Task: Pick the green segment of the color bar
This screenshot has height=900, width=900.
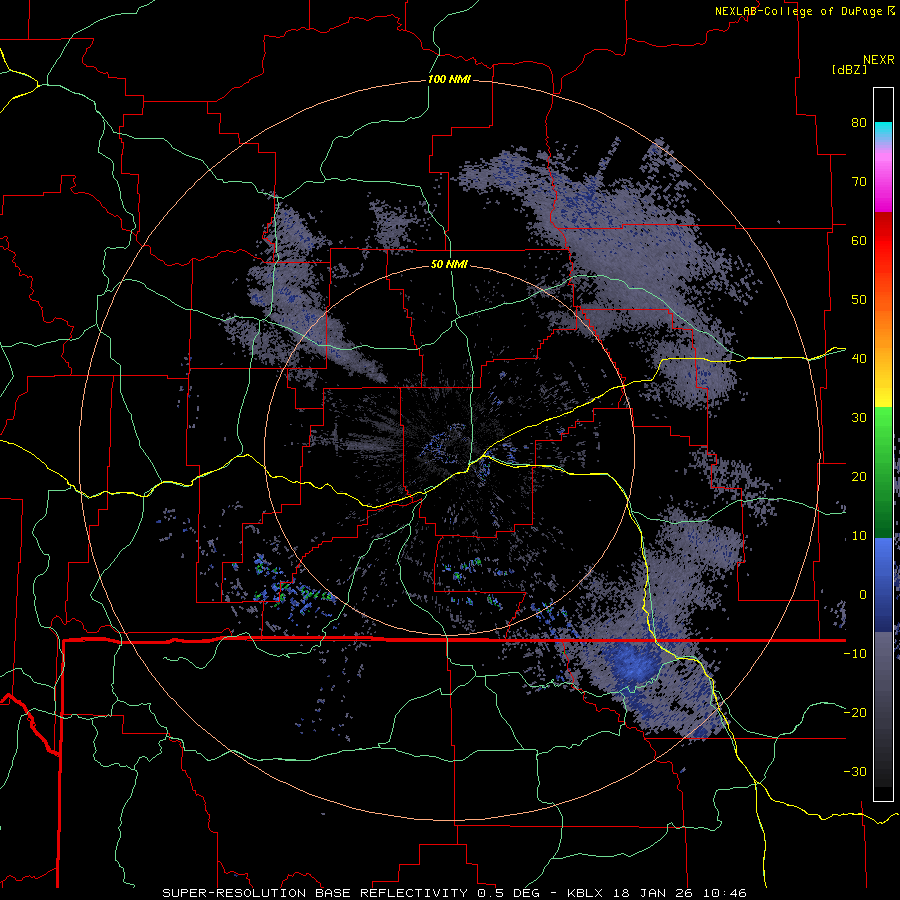Action: click(x=883, y=472)
